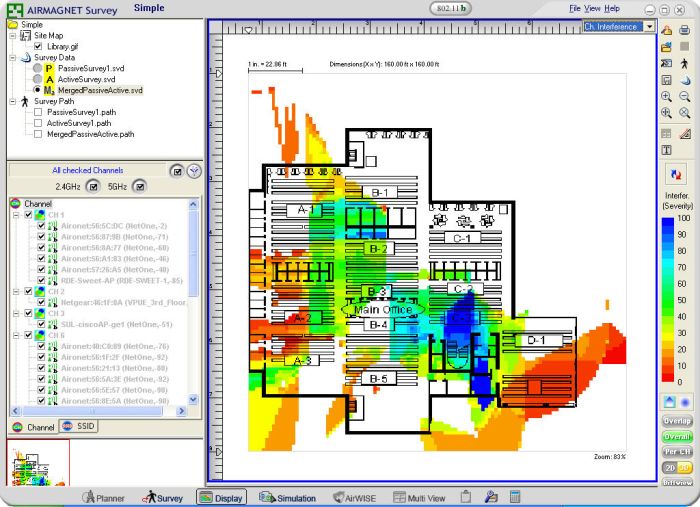Click the clipboard icon in bottom bar

(466, 497)
